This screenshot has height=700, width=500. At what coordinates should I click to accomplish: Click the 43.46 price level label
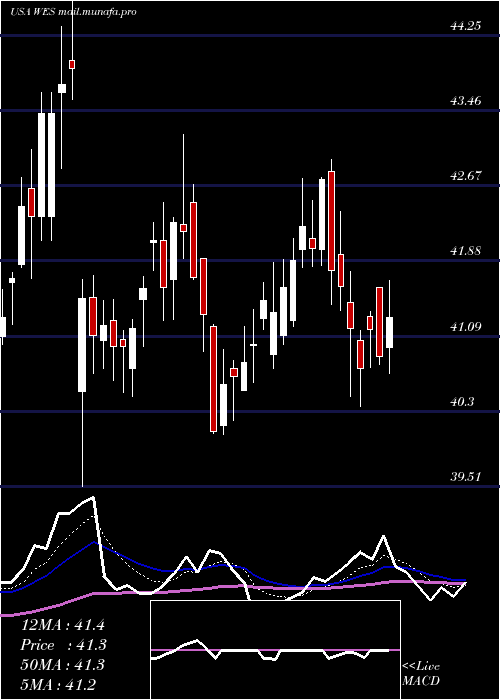(x=465, y=101)
